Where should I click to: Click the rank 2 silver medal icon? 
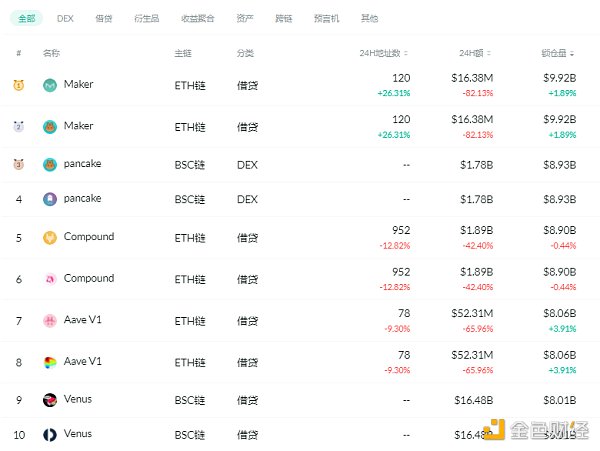(x=19, y=126)
